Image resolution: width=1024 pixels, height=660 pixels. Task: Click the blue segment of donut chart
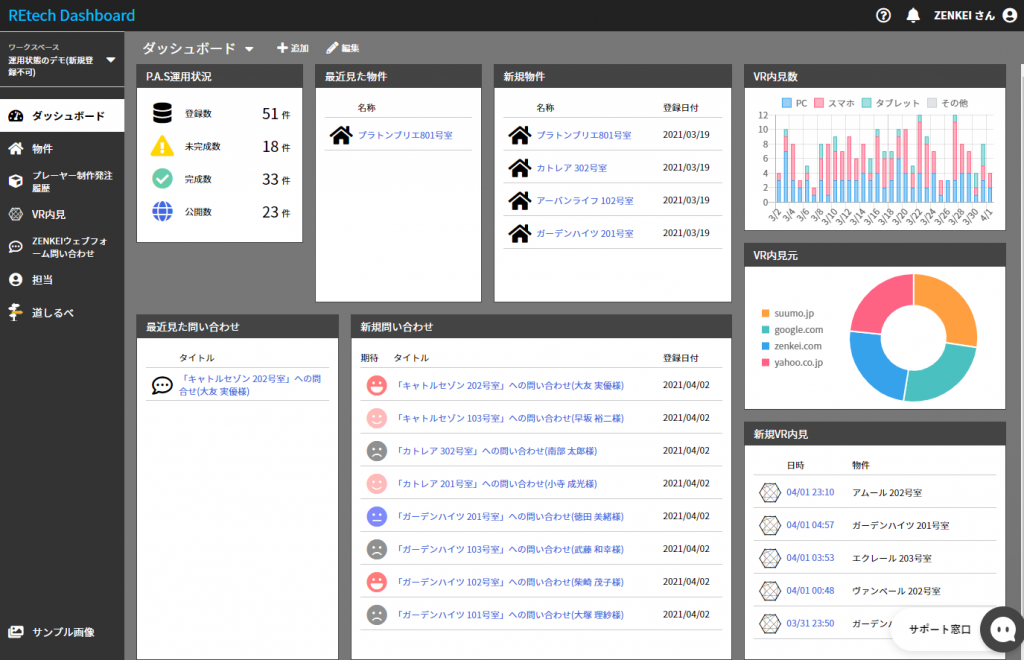pyautogui.click(x=873, y=369)
